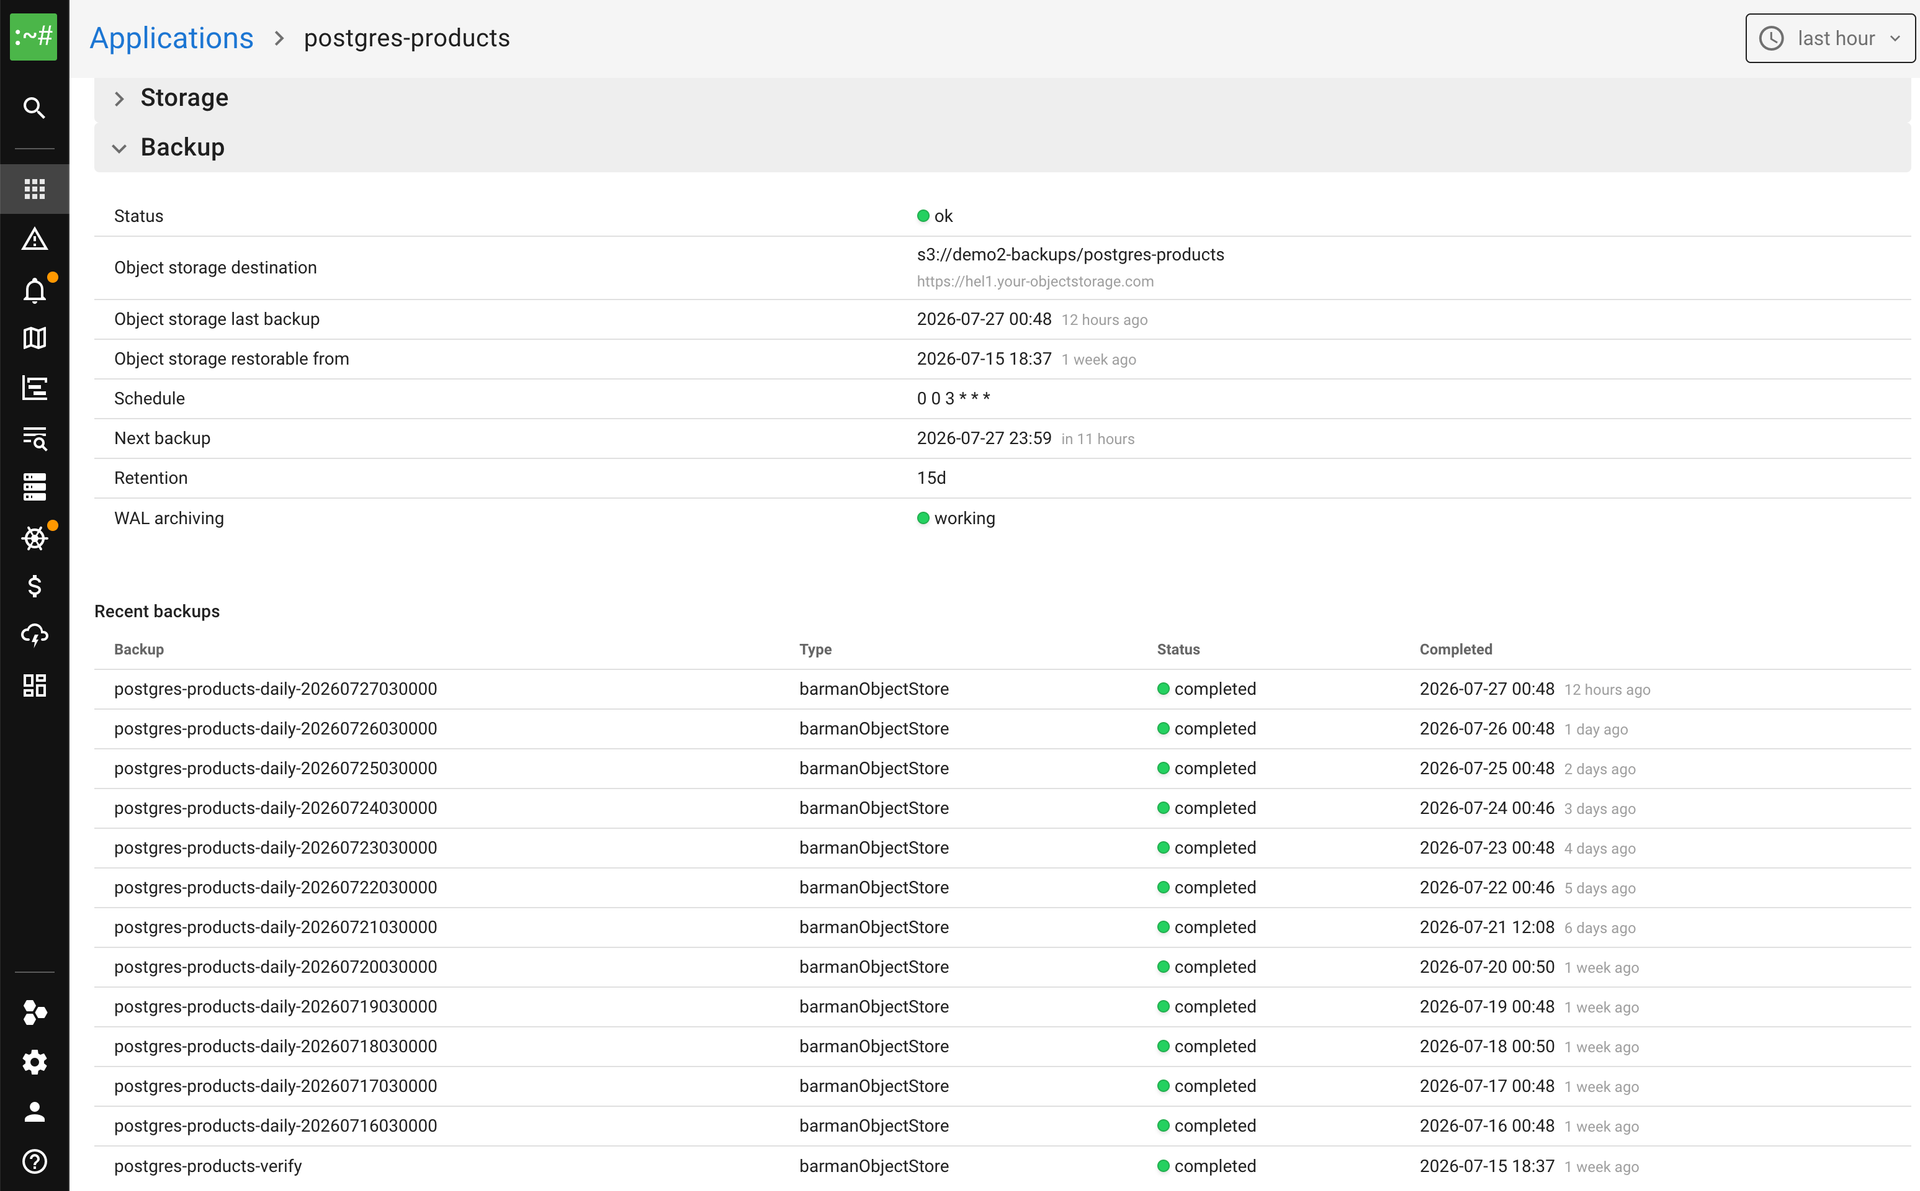Expand the Storage section
The width and height of the screenshot is (1920, 1191).
1002,98
